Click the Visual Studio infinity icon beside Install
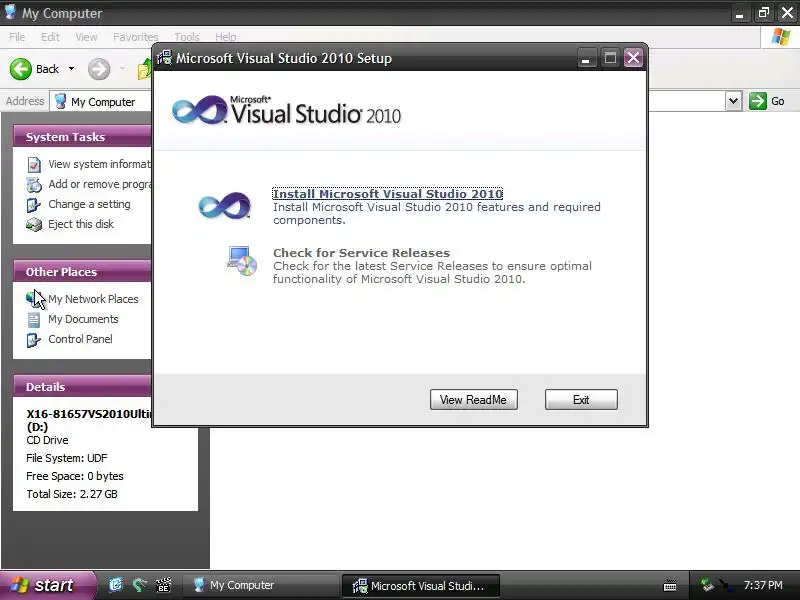The height and width of the screenshot is (600, 800). [224, 205]
